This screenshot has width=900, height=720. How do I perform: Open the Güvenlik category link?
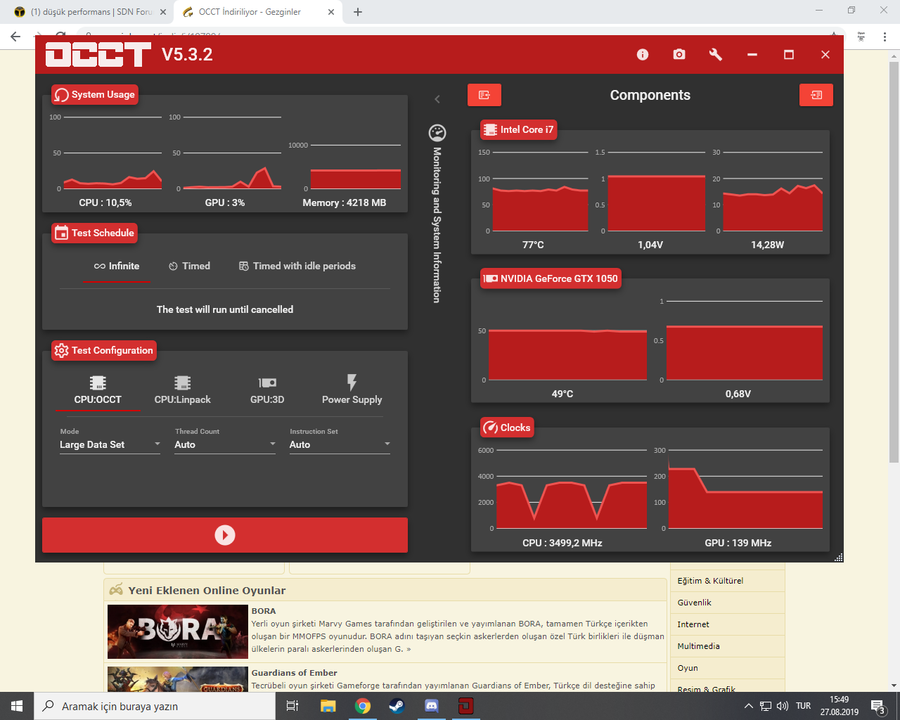pos(694,602)
